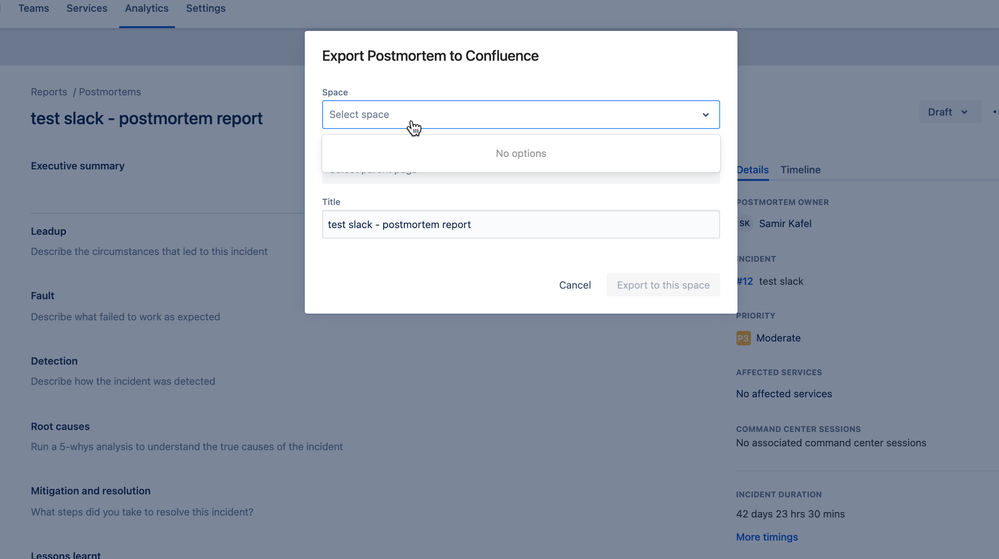Image resolution: width=999 pixels, height=559 pixels.
Task: Click the Mitigation and resolution placeholder text
Action: click(142, 512)
